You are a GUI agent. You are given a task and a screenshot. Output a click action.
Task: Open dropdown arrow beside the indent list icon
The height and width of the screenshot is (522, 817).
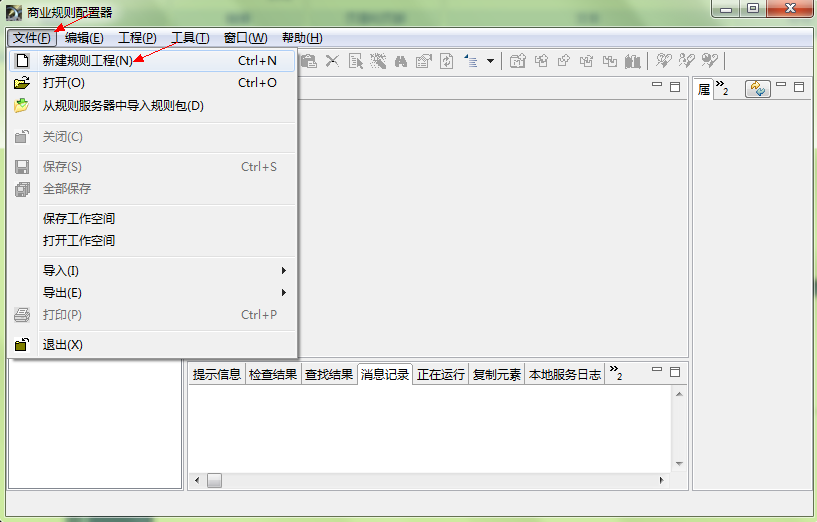coord(490,61)
